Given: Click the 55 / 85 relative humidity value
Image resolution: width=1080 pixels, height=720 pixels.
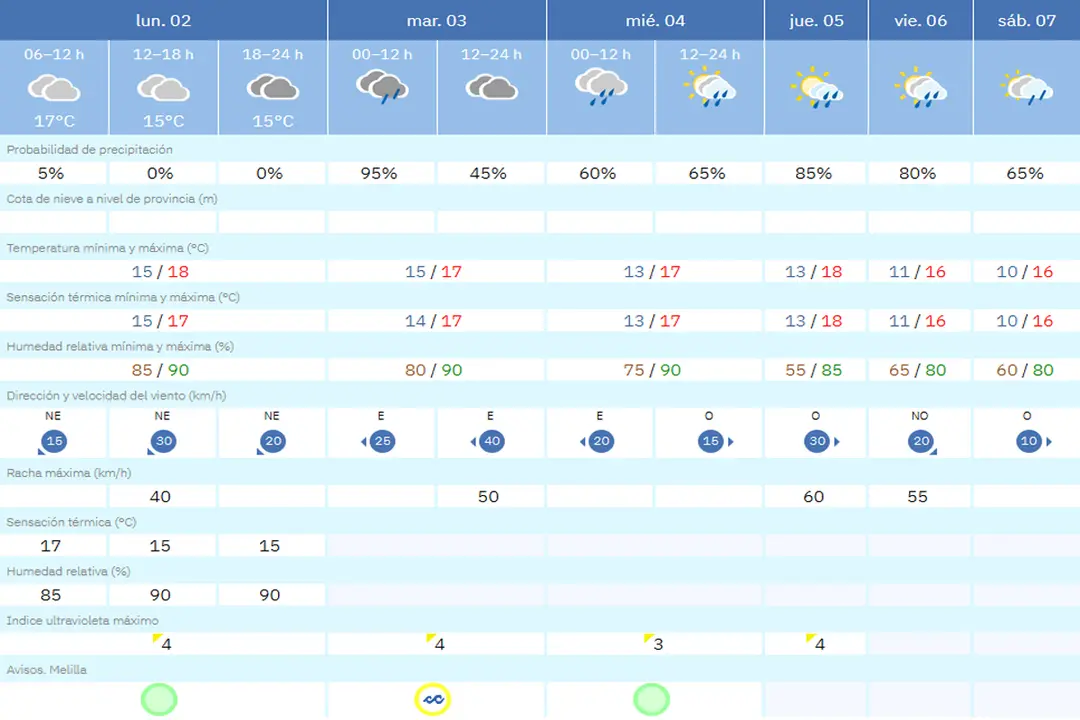Looking at the screenshot, I should click(x=814, y=370).
